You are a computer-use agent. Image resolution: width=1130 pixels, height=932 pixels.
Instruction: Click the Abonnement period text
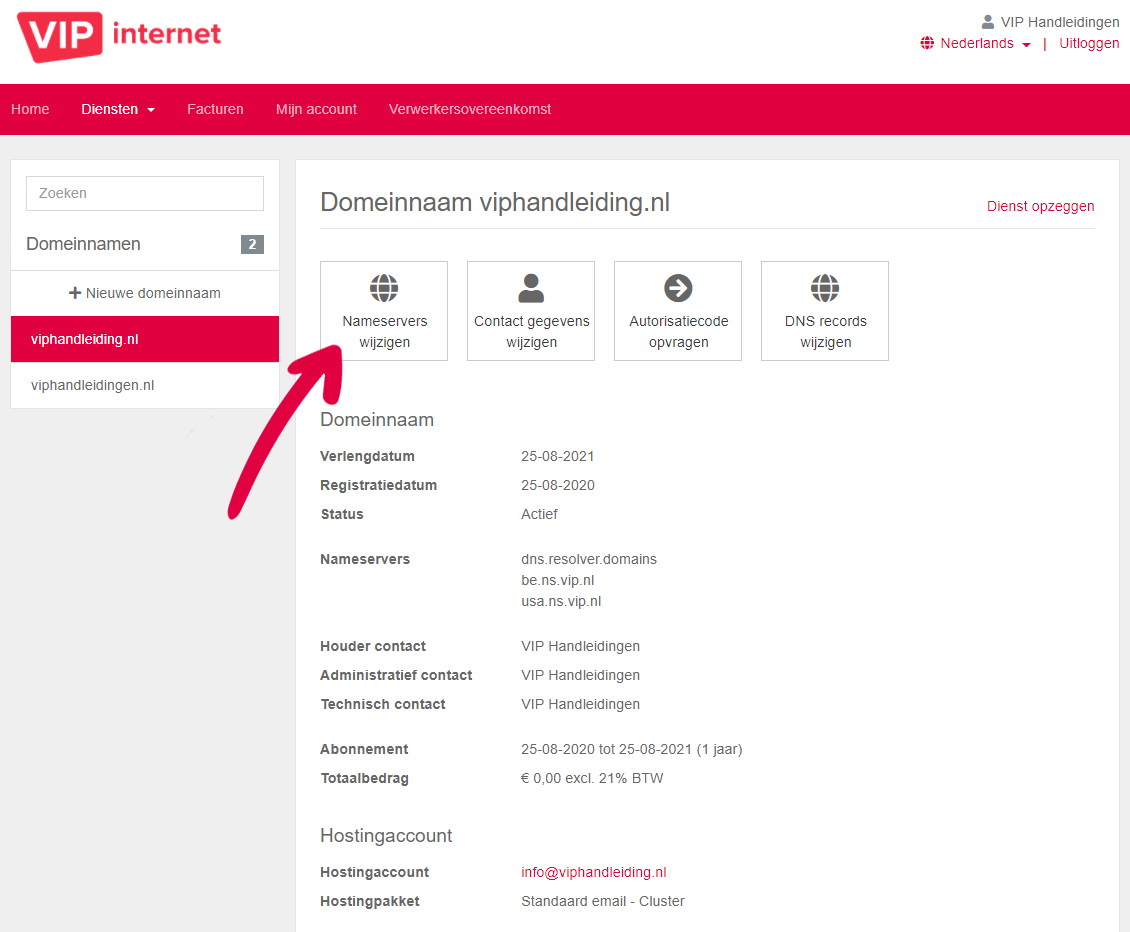(x=631, y=750)
